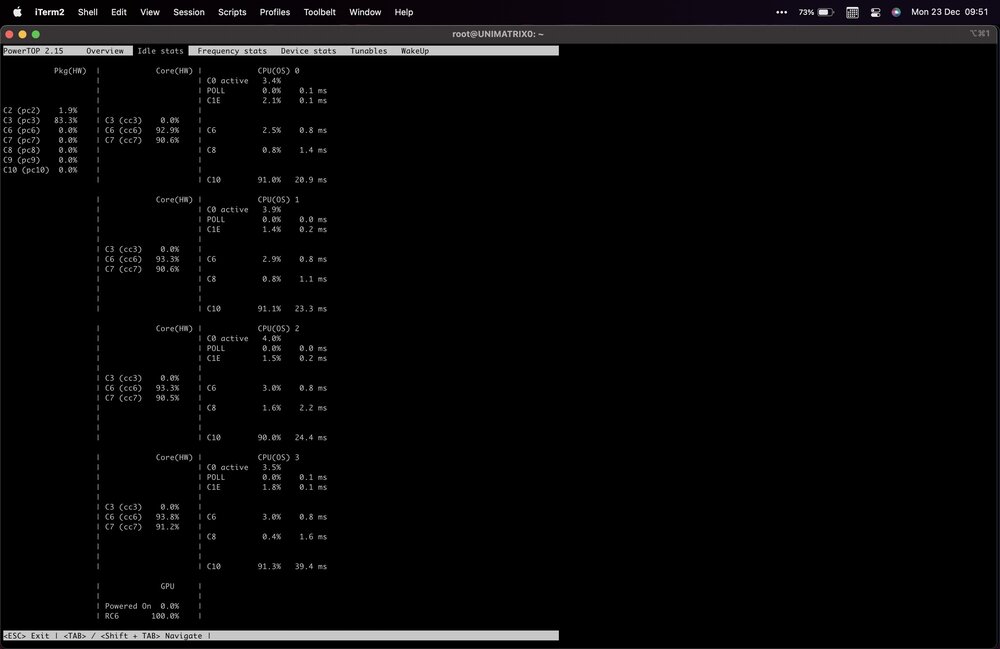Click the CPU(OS) 1 header
The height and width of the screenshot is (649, 1000).
(278, 200)
